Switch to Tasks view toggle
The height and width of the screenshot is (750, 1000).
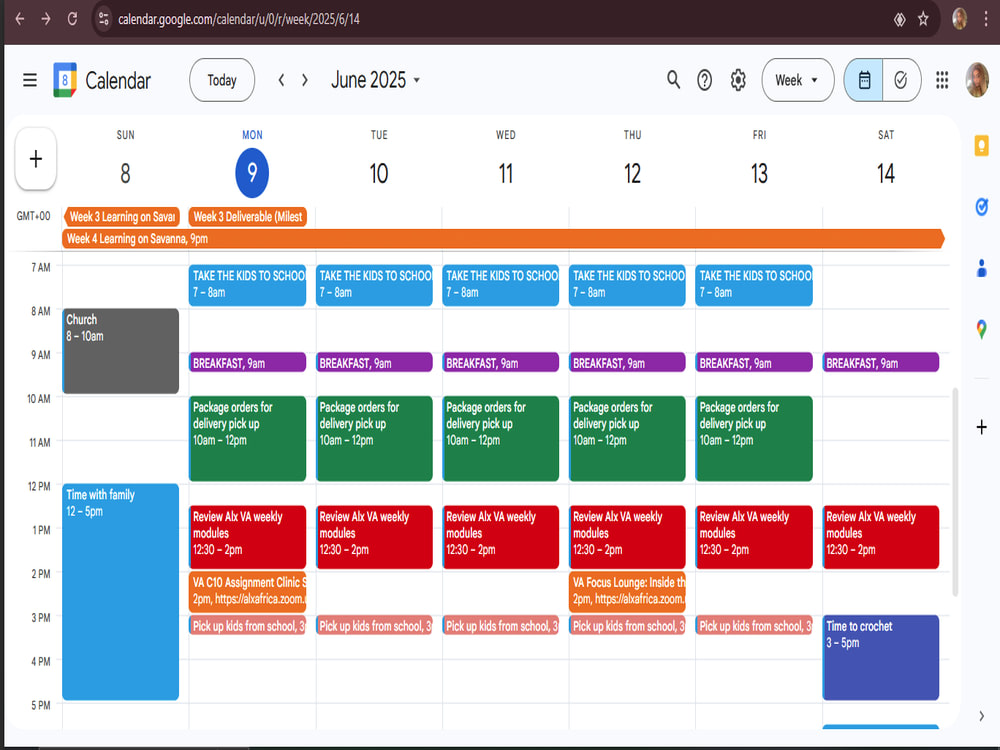[x=901, y=80]
